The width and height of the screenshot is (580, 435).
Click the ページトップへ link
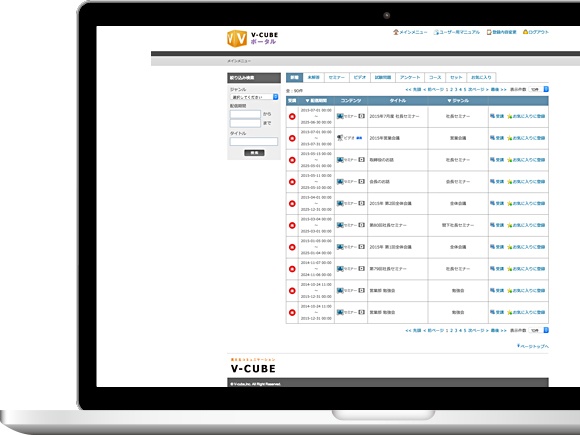533,346
